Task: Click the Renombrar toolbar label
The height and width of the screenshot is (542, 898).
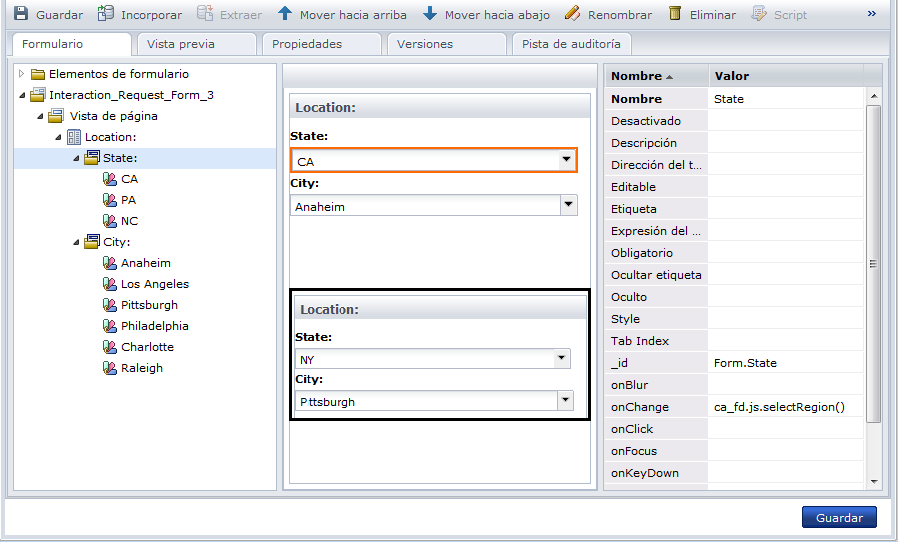Action: (x=620, y=15)
